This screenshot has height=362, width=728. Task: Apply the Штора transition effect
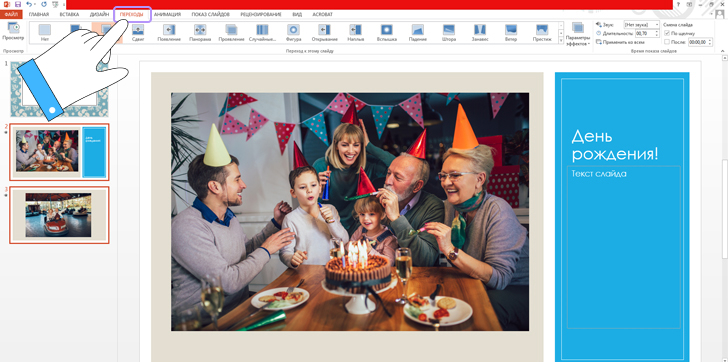coord(448,33)
